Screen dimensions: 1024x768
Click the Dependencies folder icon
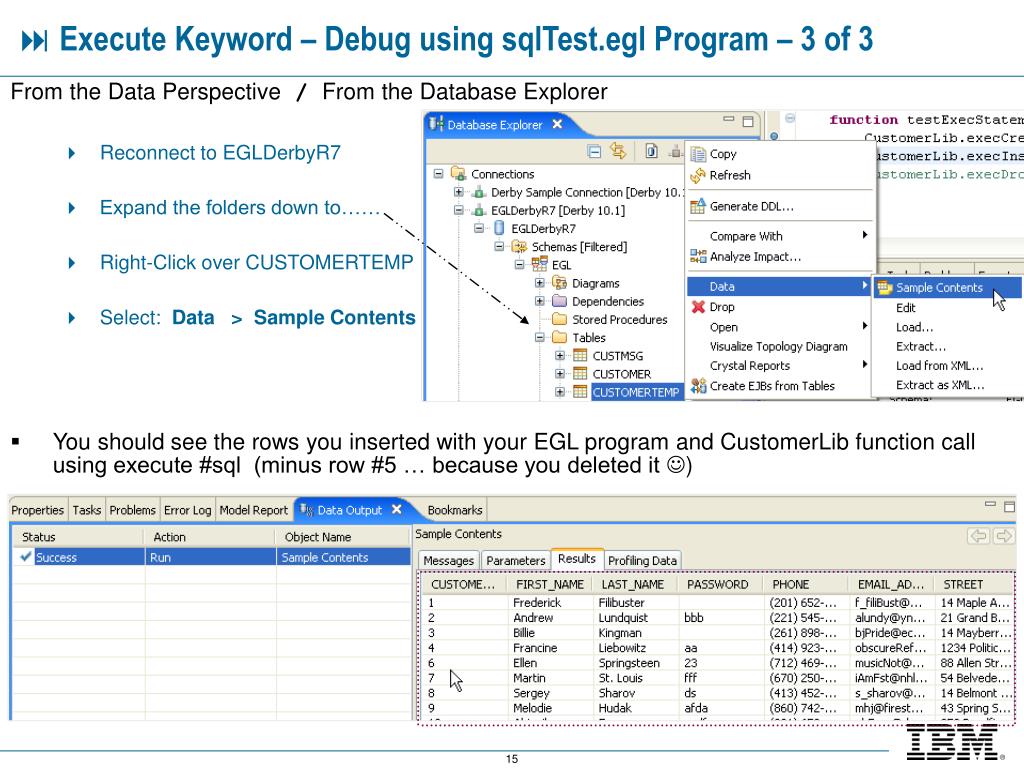560,301
